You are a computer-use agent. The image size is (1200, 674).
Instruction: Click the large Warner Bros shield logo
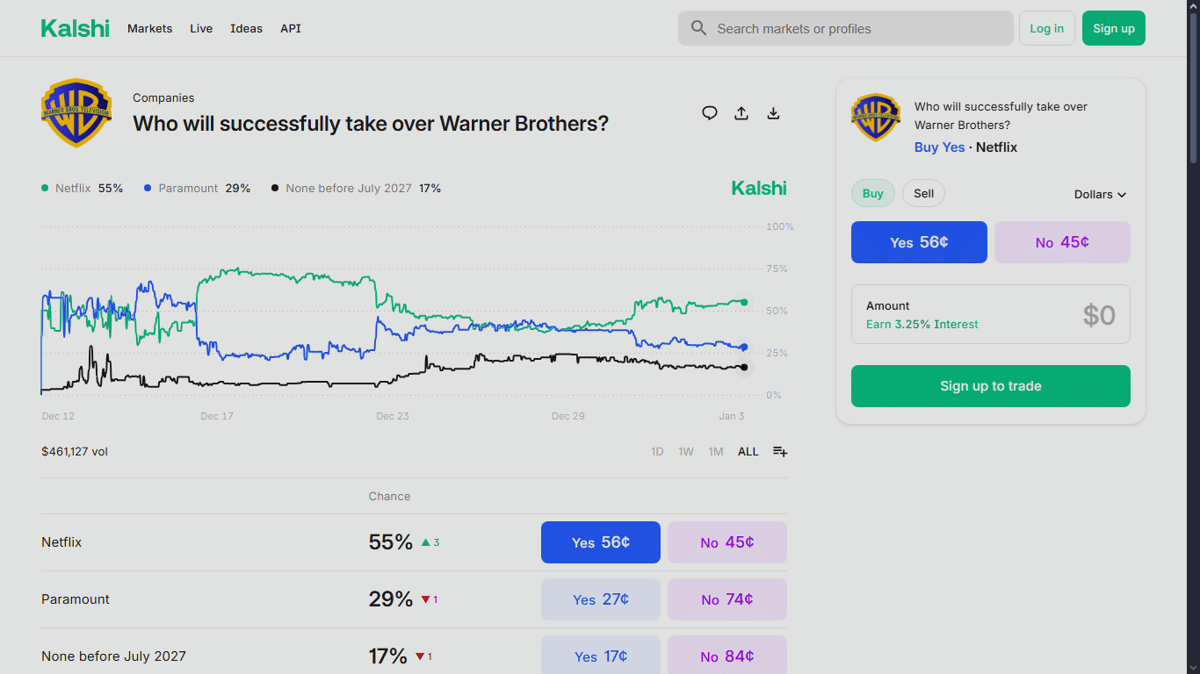76,112
